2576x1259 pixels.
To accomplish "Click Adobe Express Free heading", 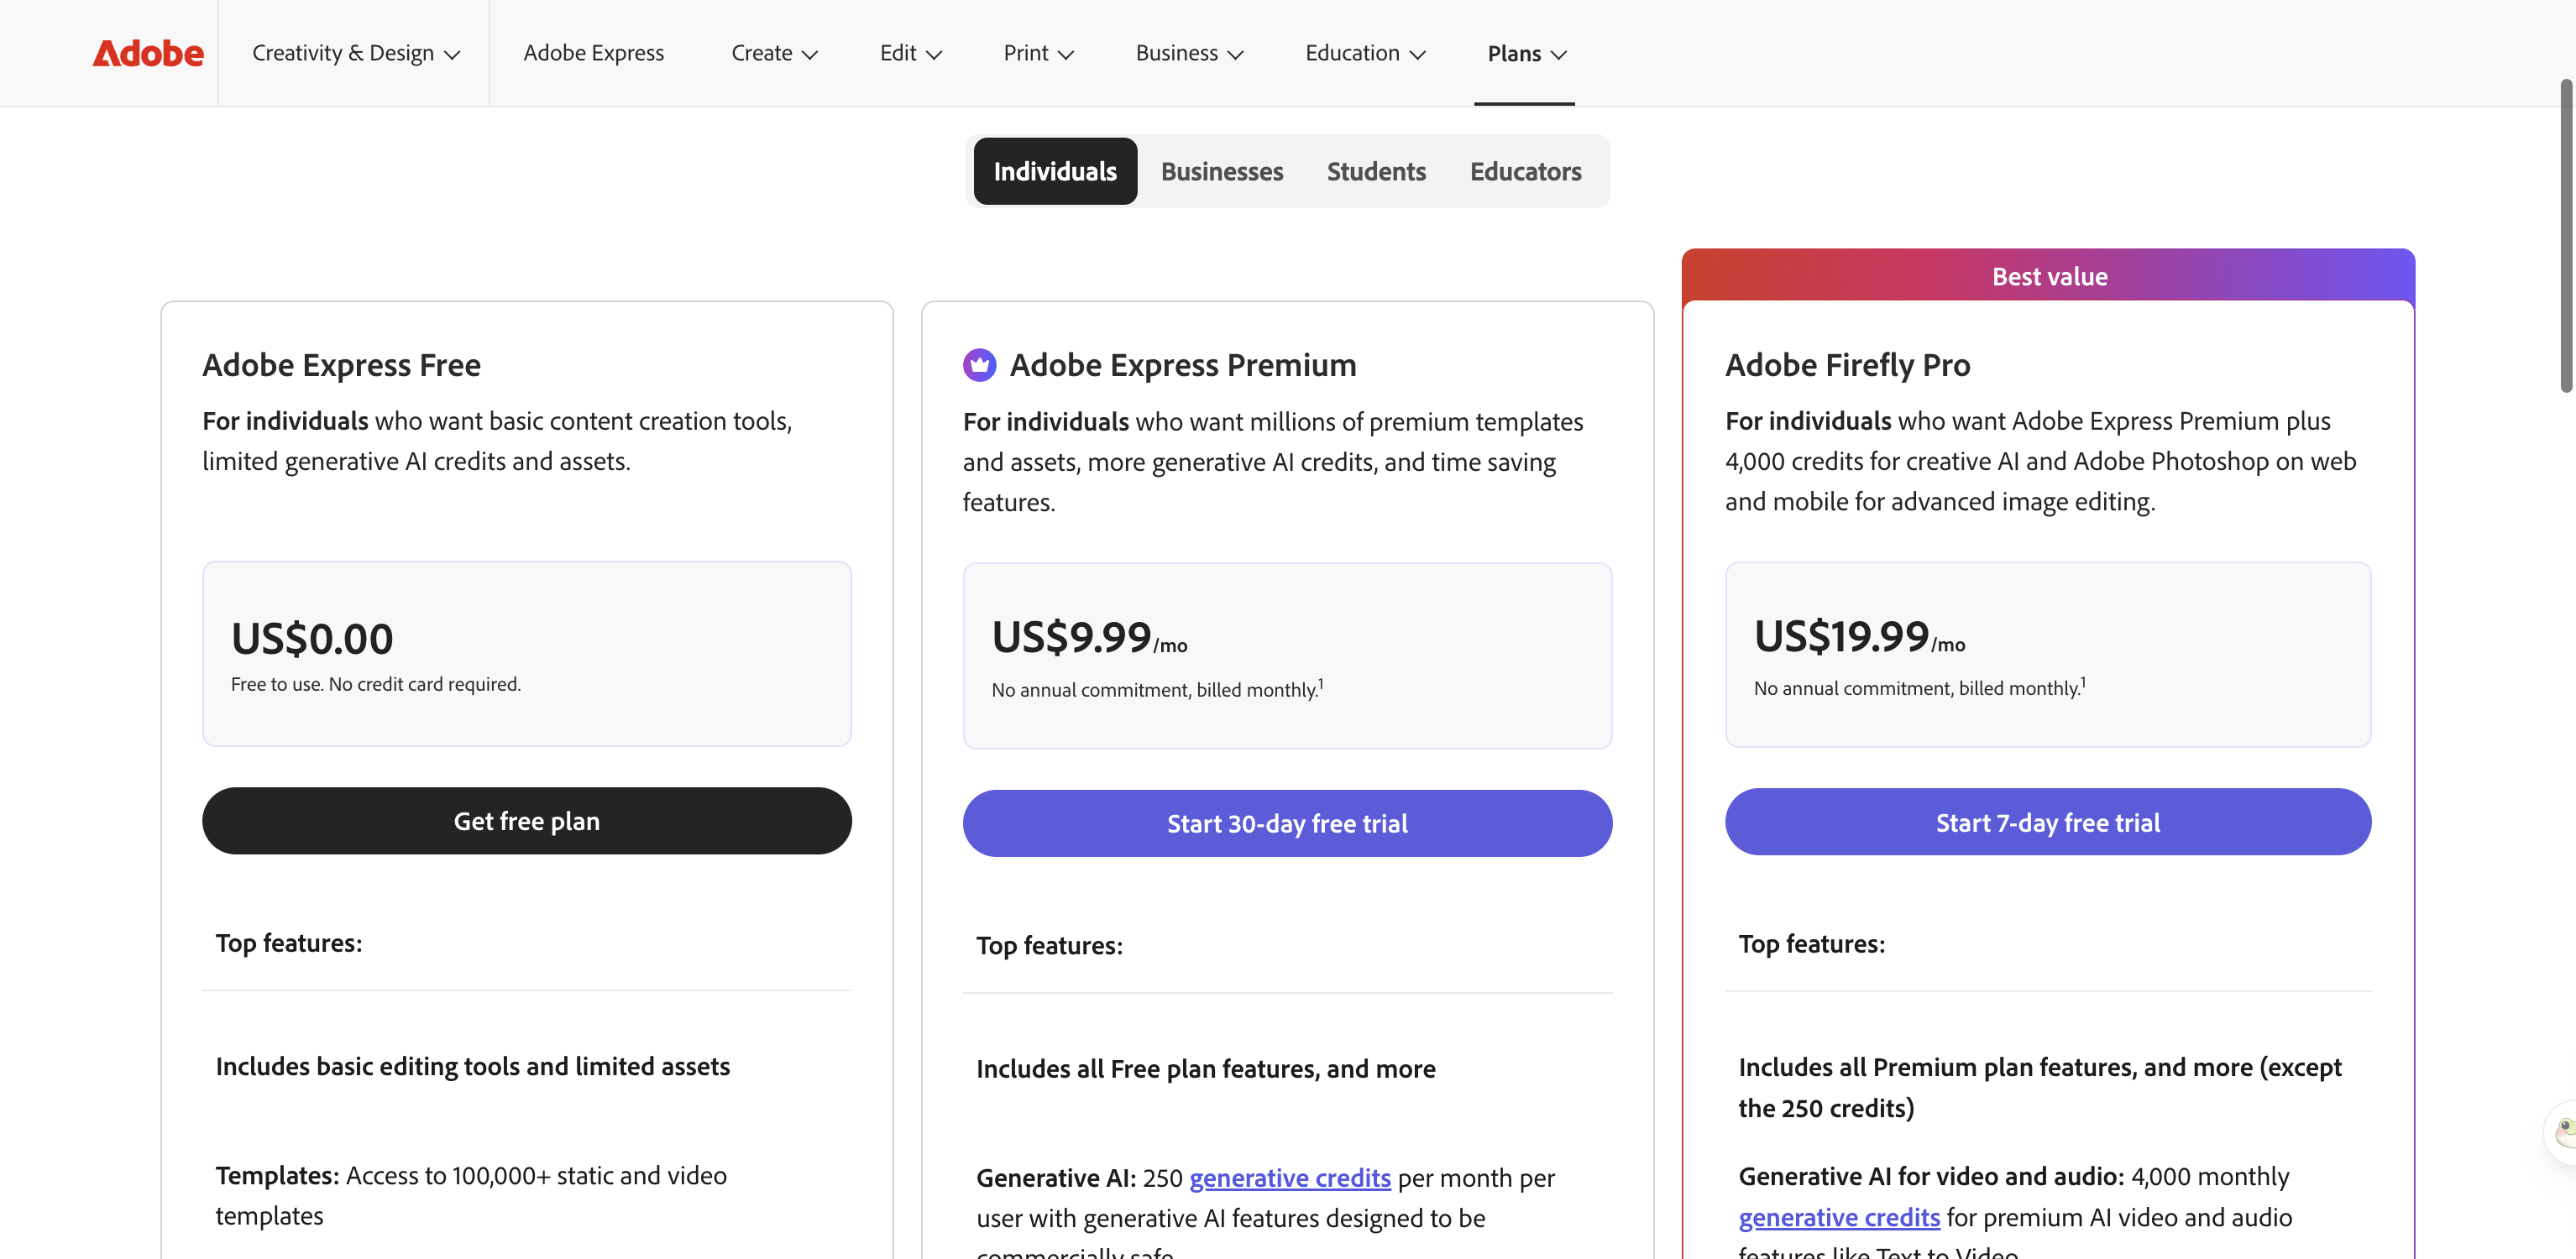I will click(x=341, y=365).
